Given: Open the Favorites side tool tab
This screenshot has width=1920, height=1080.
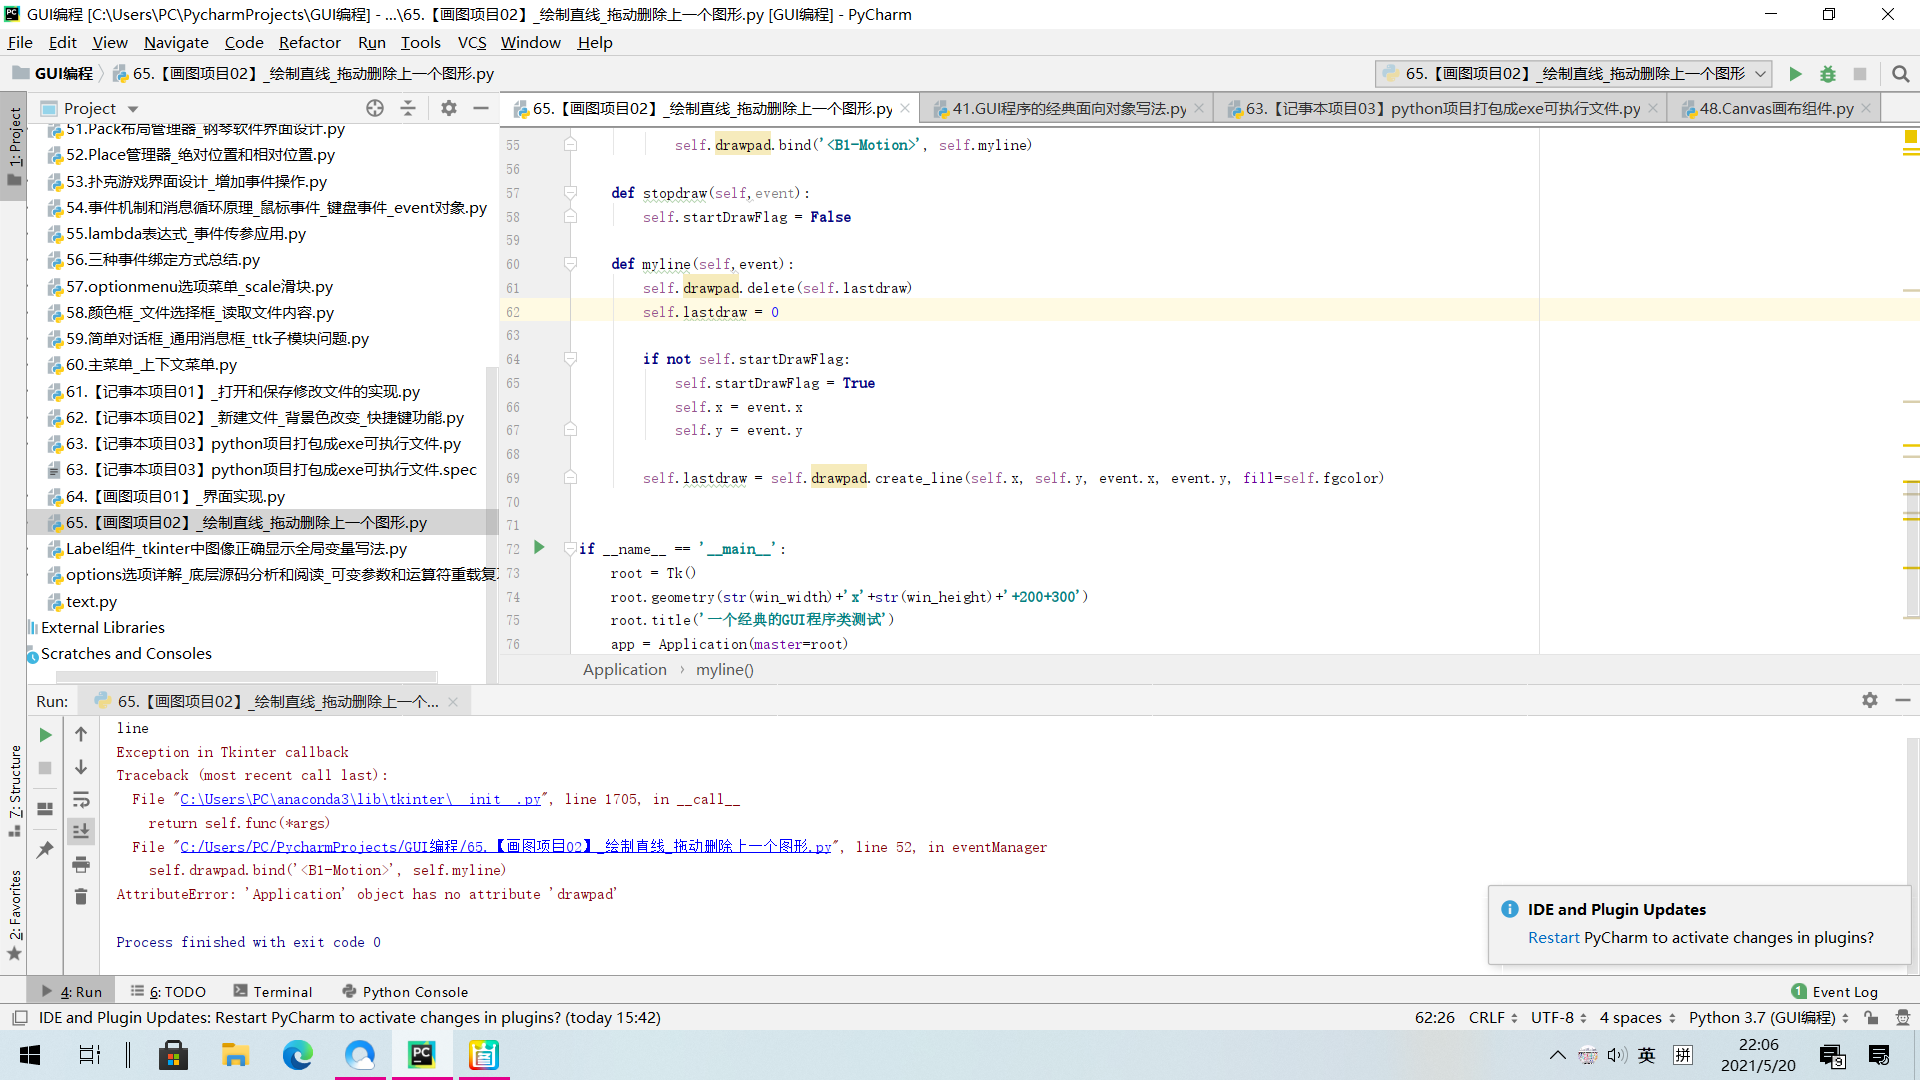Looking at the screenshot, I should pos(14,914).
